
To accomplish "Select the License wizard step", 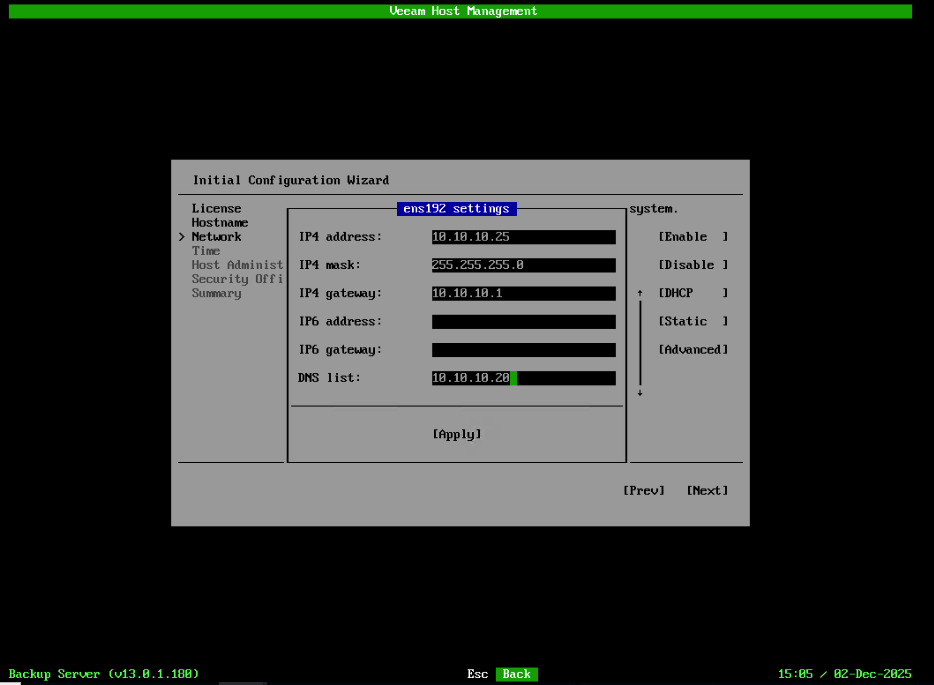I will point(216,208).
